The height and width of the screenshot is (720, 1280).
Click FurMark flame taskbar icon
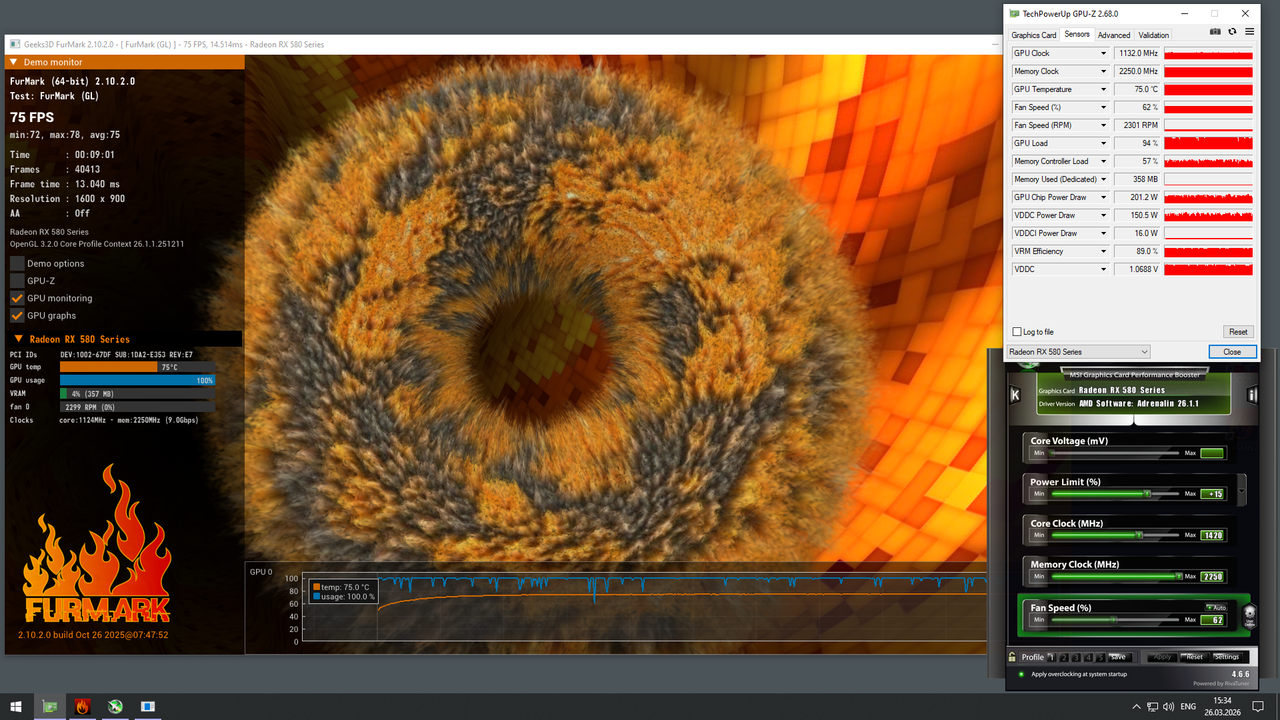(82, 707)
